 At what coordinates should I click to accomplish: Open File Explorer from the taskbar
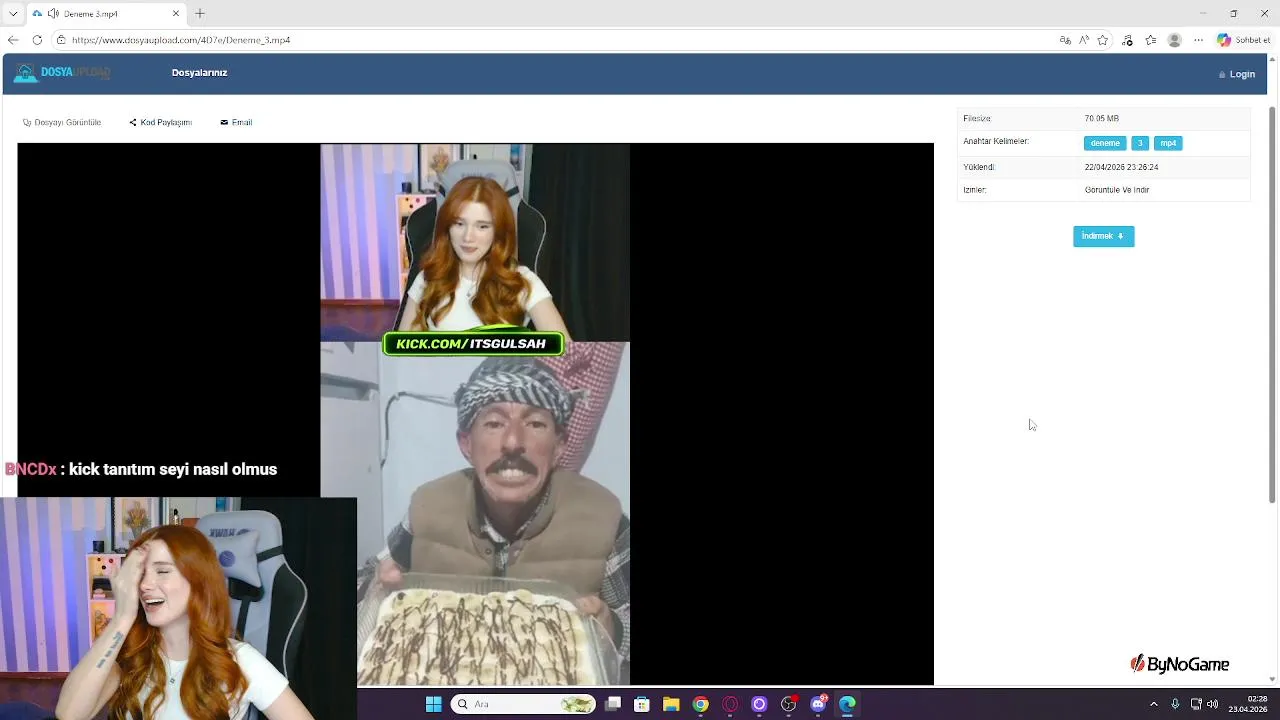(x=671, y=704)
